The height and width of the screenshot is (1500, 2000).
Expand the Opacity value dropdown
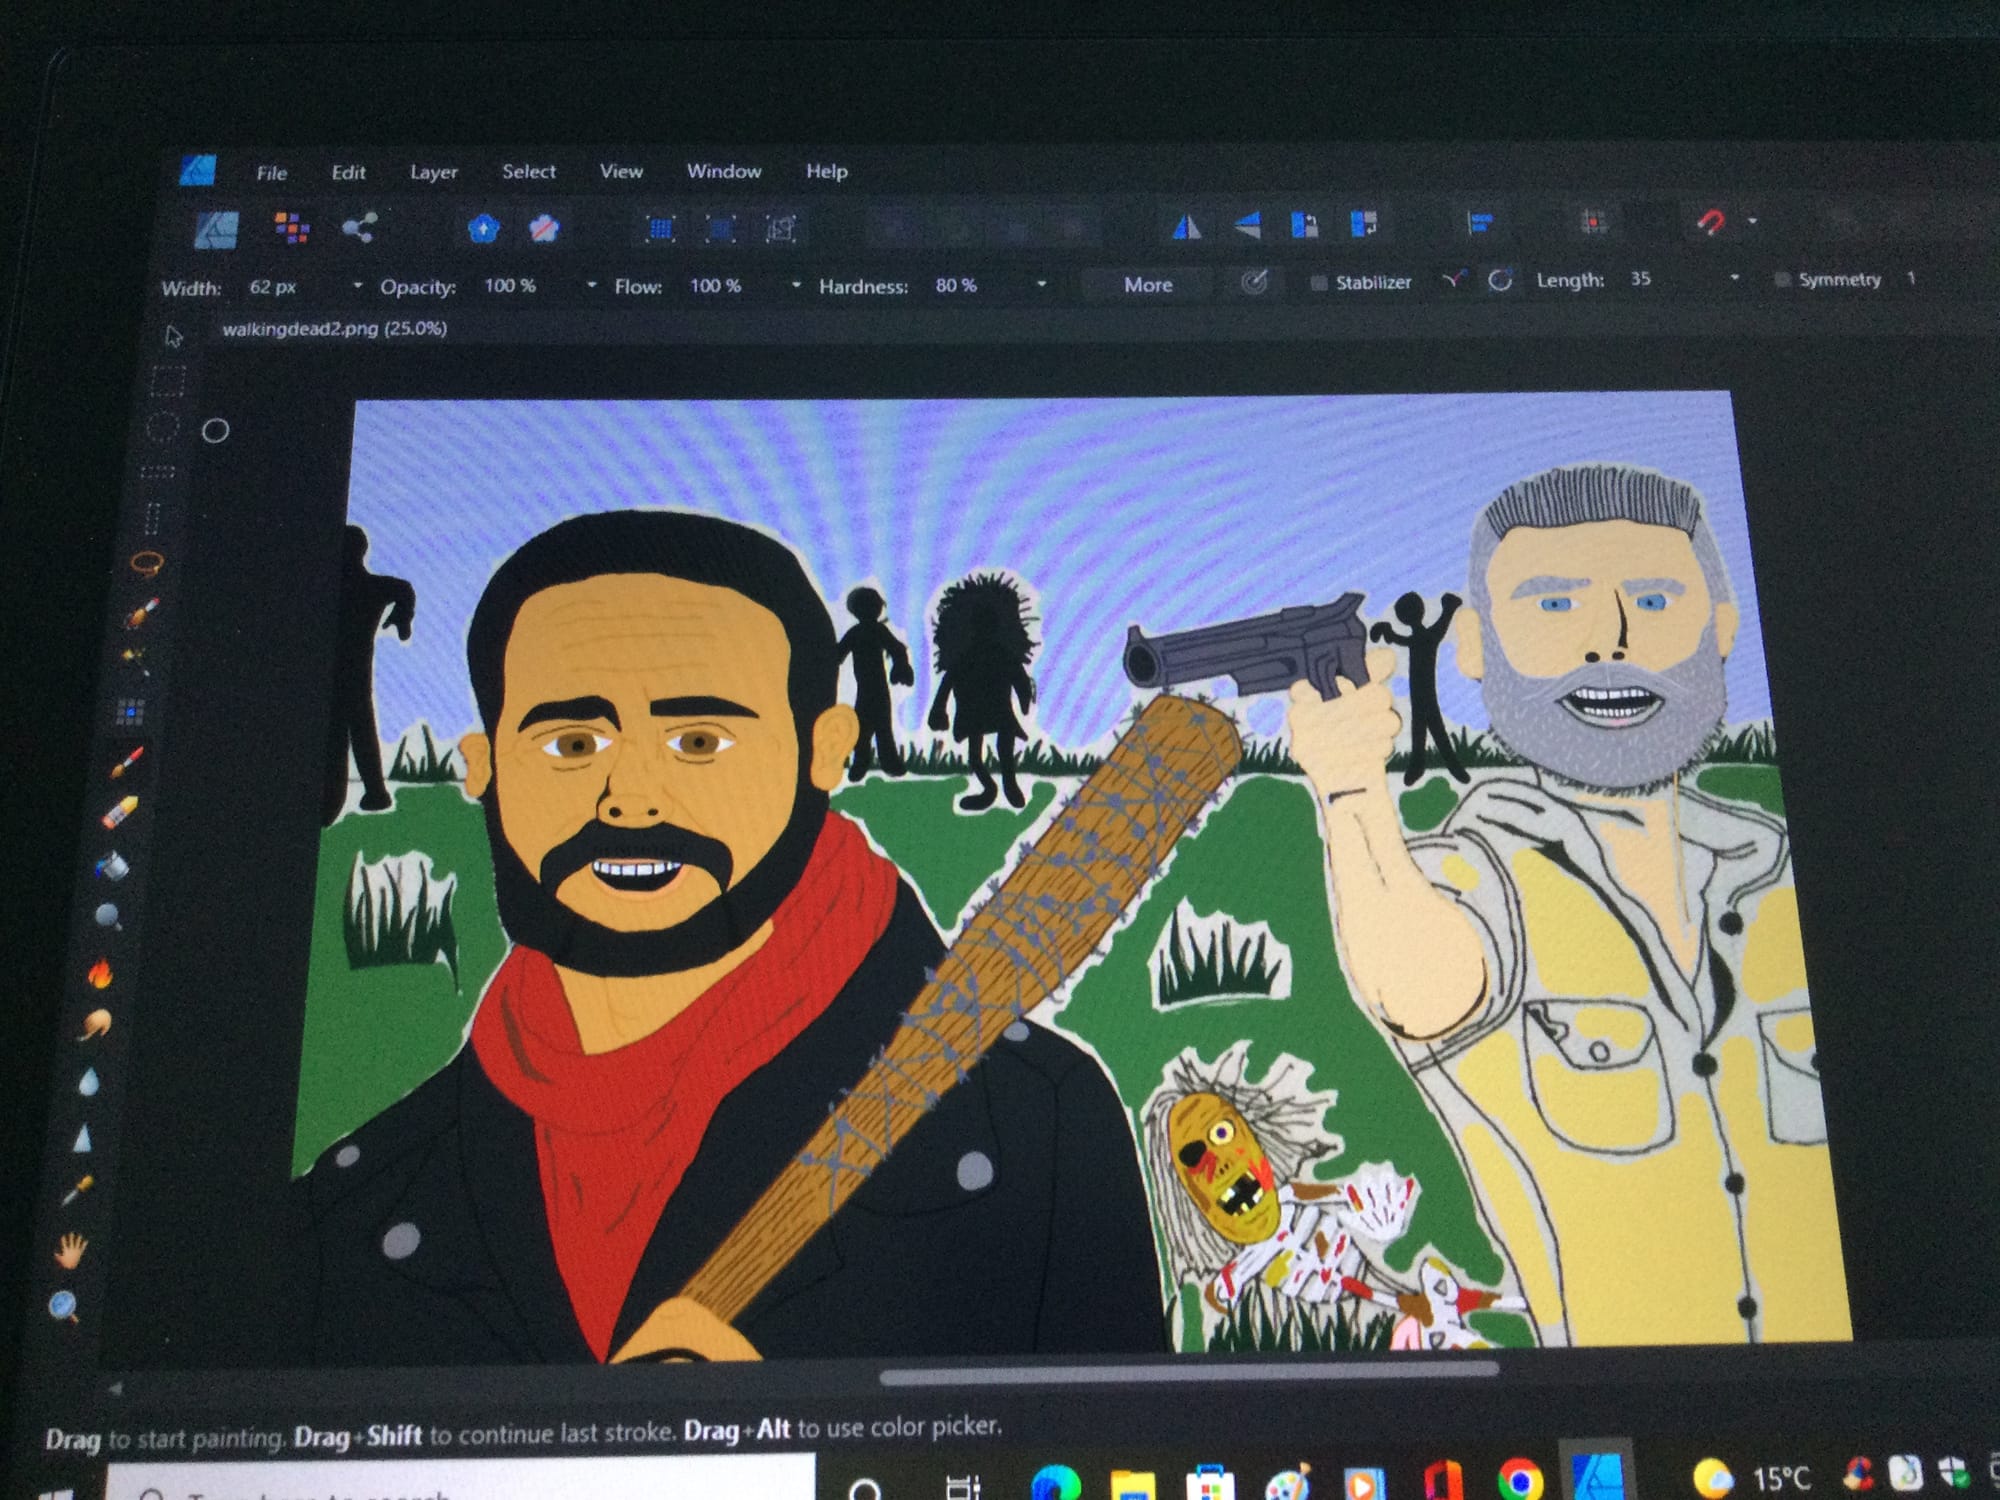point(591,285)
